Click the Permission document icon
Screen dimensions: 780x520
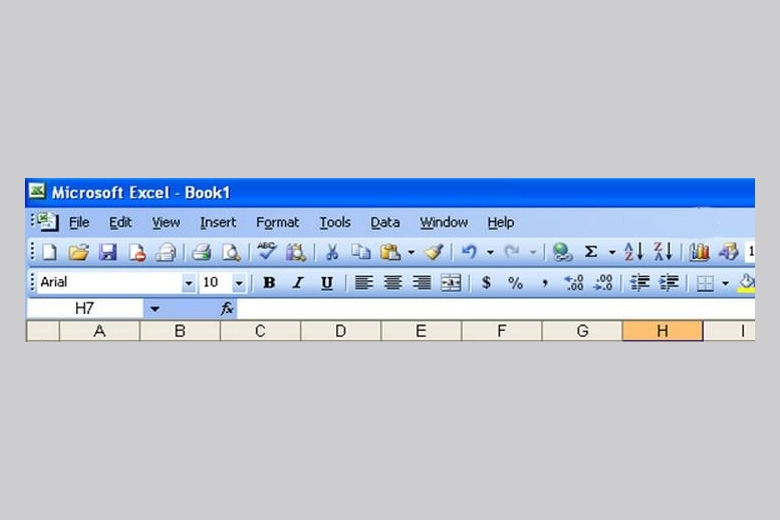coord(137,252)
